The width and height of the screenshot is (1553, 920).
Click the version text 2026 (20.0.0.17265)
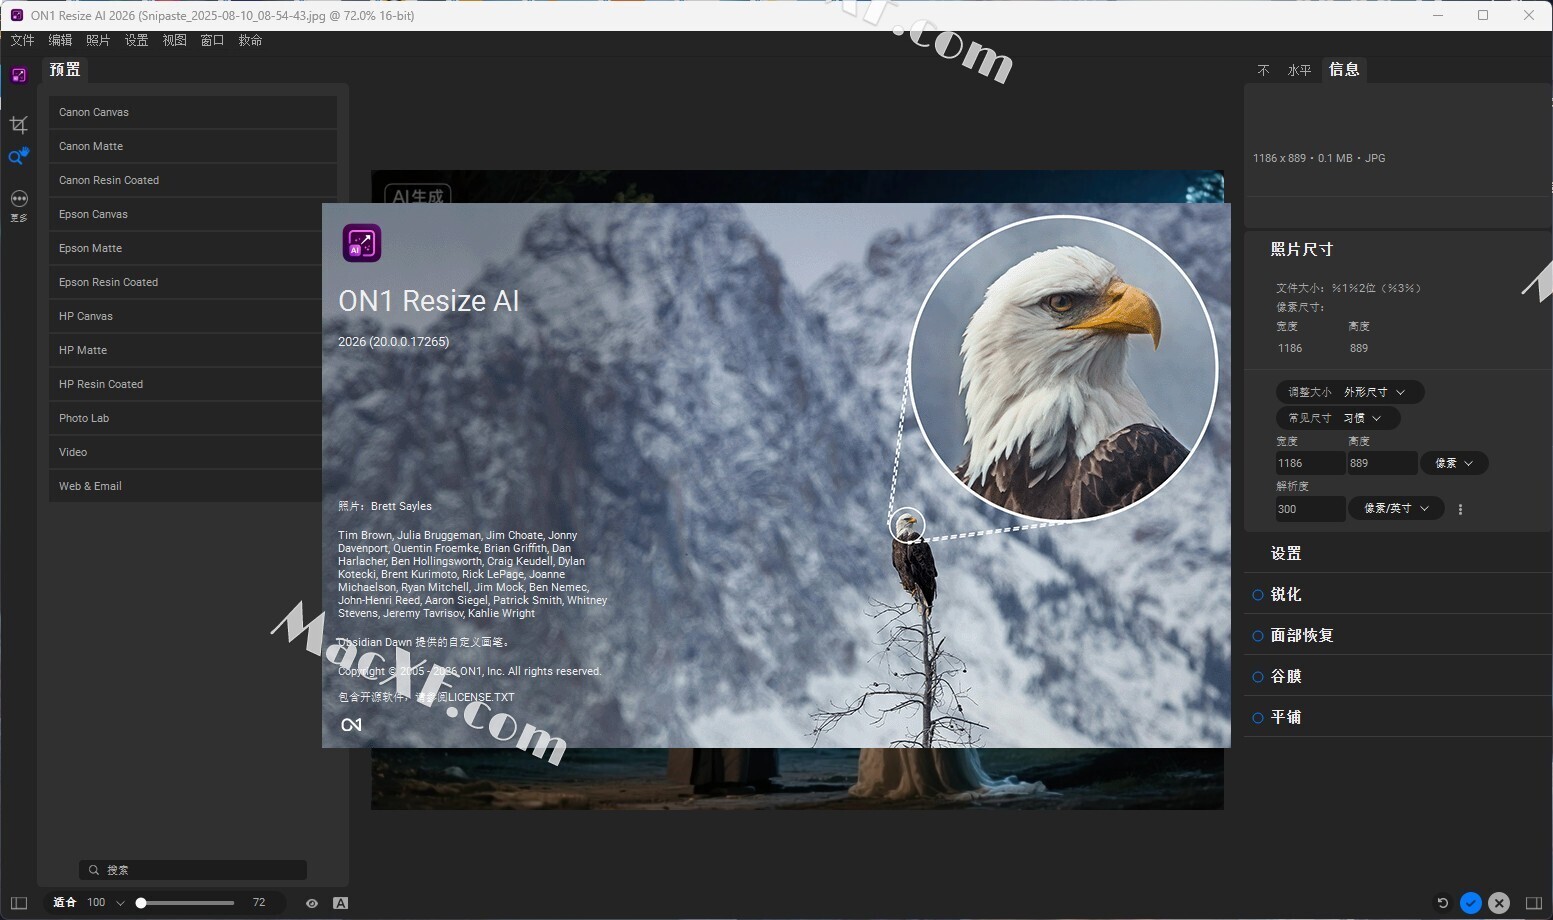394,342
